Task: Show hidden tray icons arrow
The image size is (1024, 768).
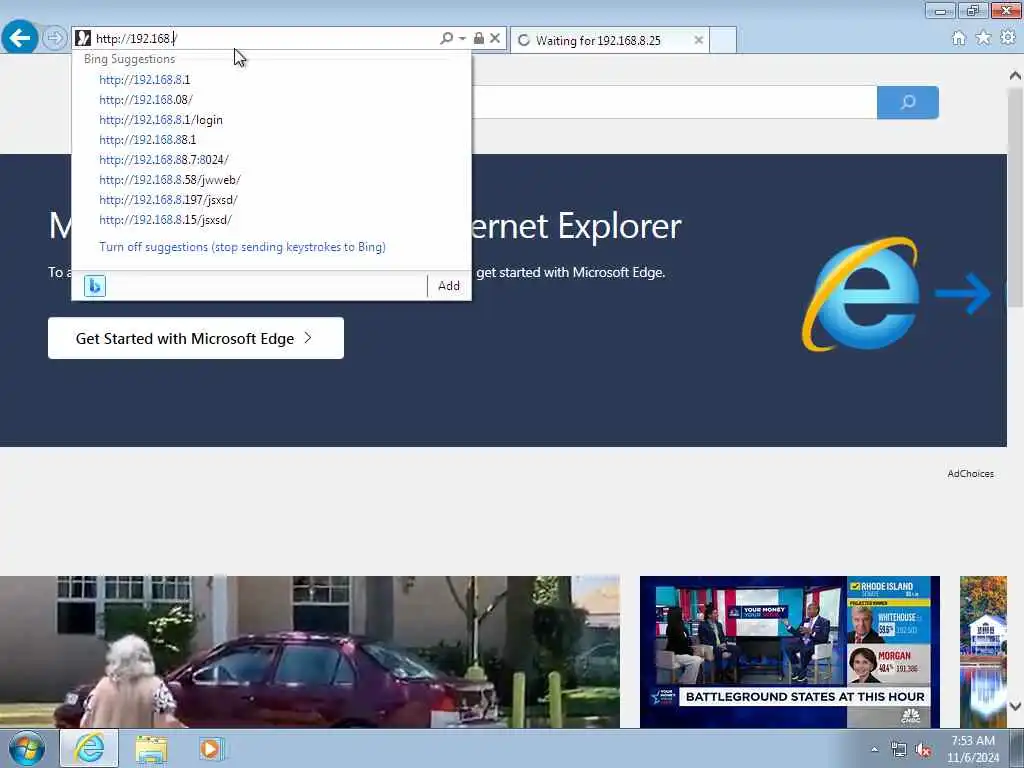Action: tap(874, 749)
